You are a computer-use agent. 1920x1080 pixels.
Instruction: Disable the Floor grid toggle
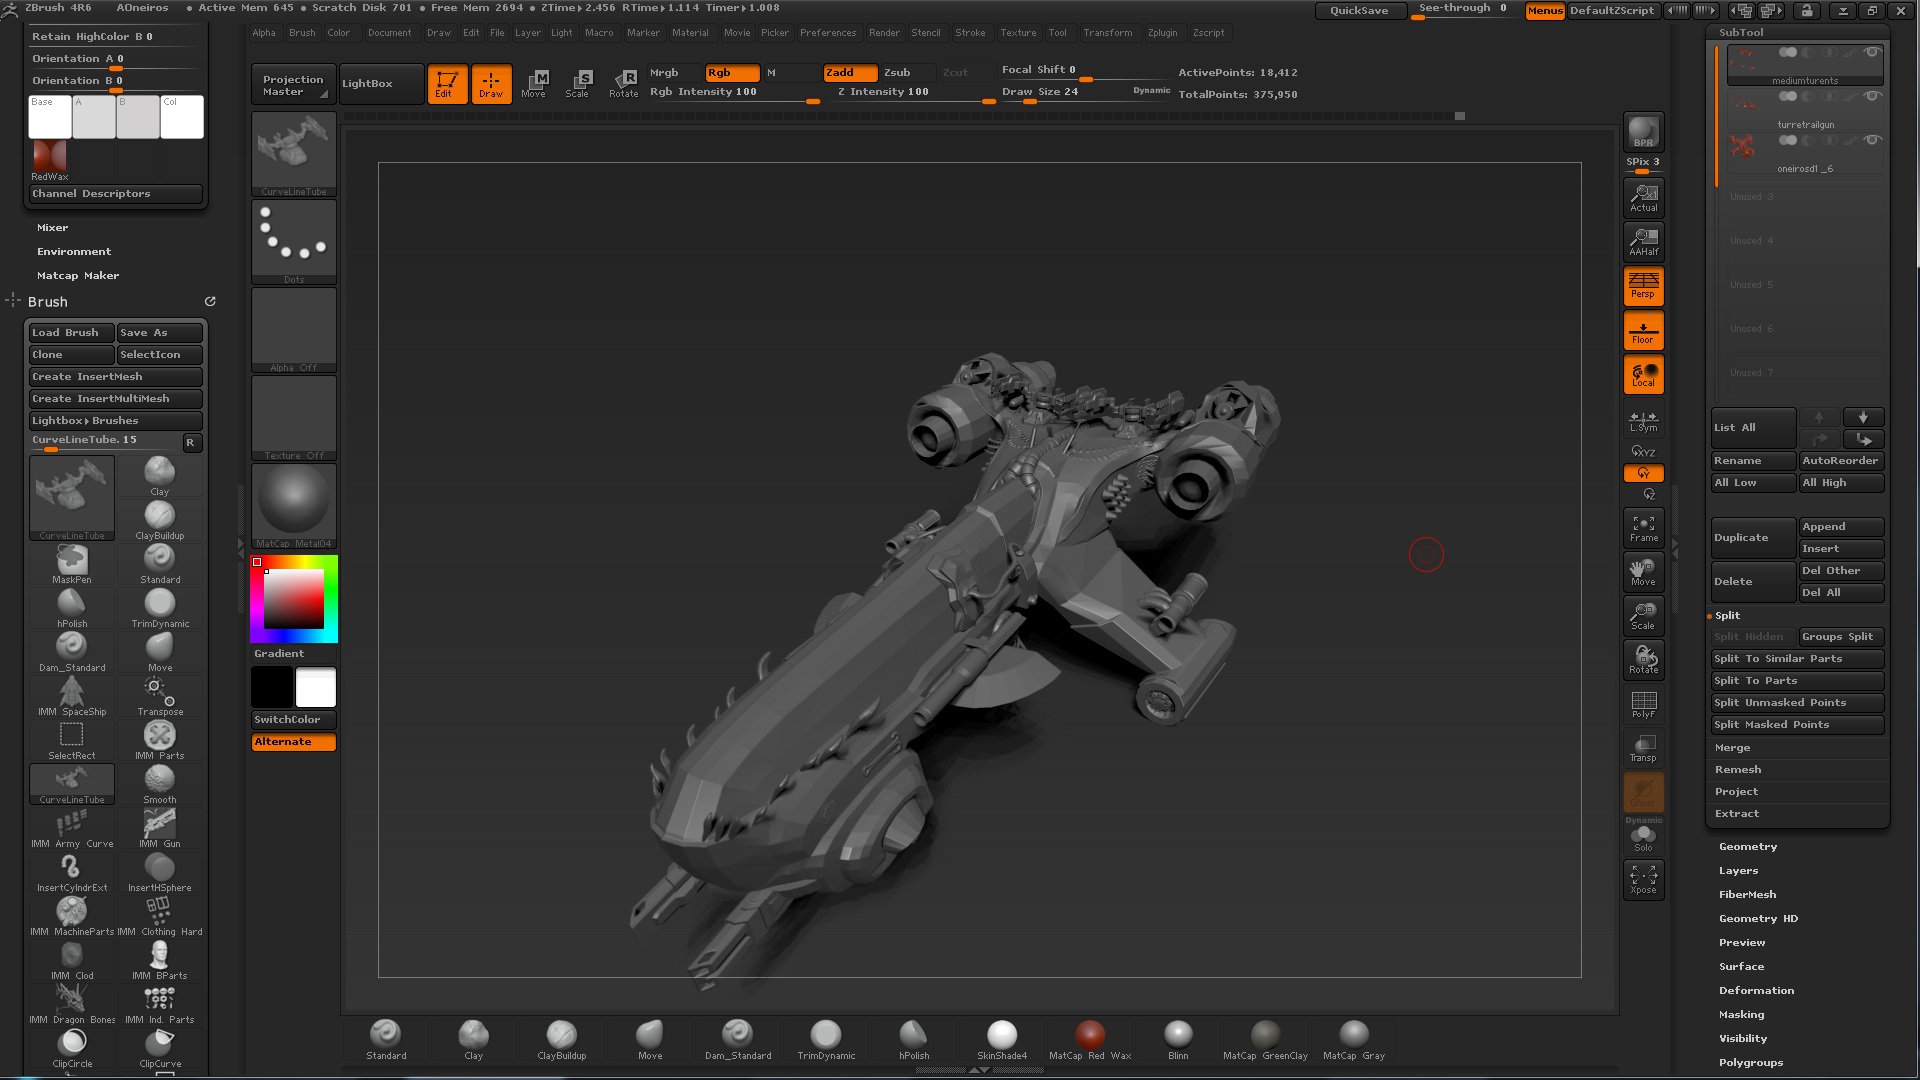(x=1643, y=330)
